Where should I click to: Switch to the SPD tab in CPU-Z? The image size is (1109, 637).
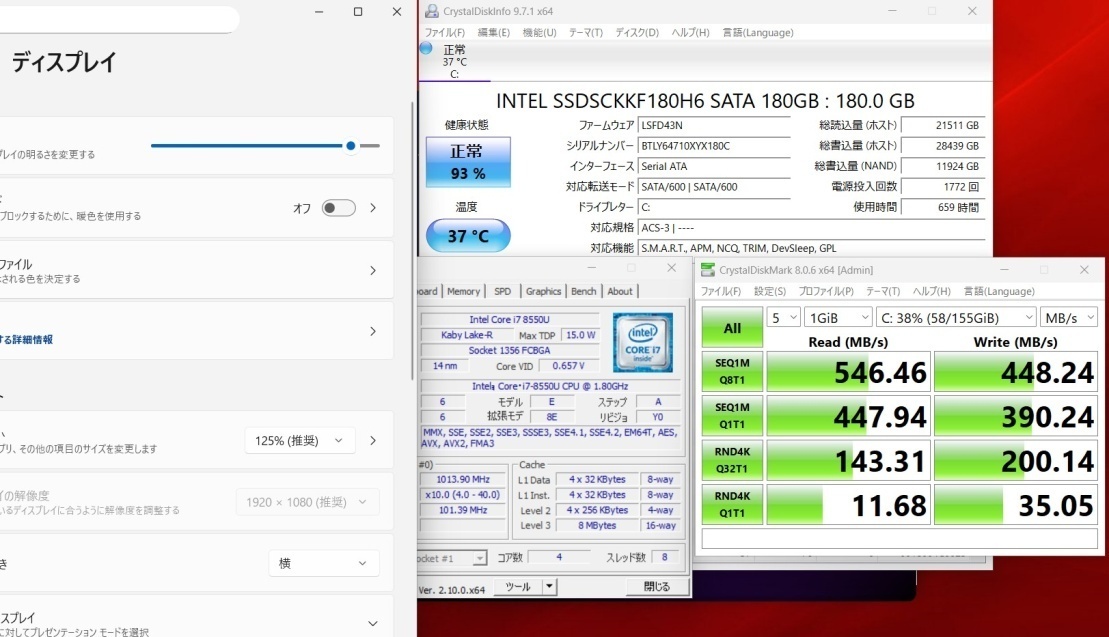(502, 291)
